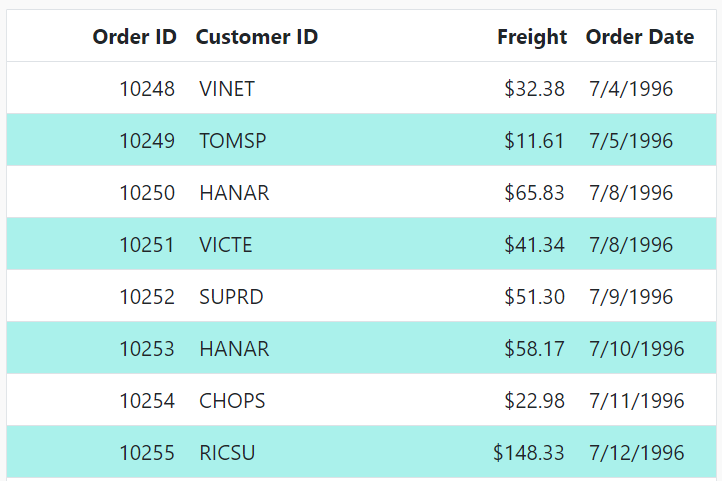Click the order date 7/11/1996
This screenshot has width=722, height=481.
[x=637, y=401]
